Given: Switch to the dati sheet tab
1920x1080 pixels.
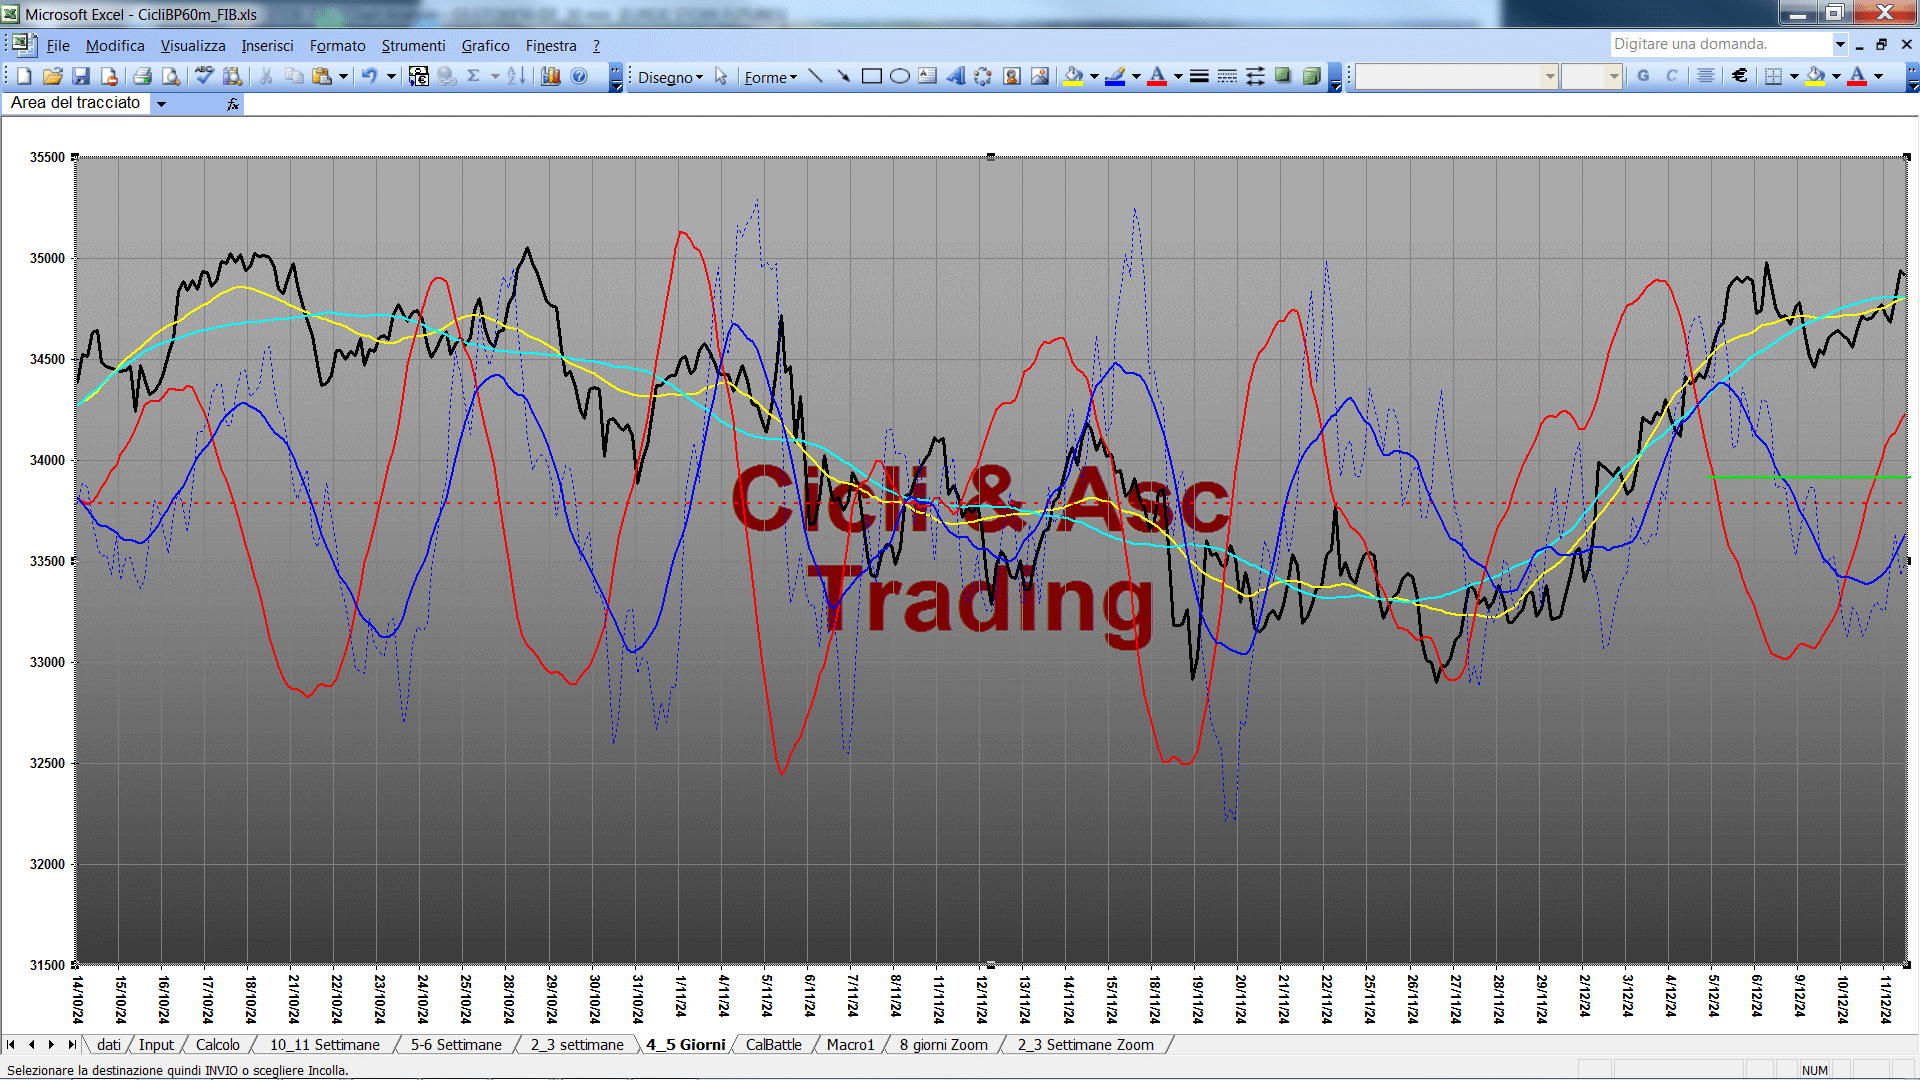Looking at the screenshot, I should (109, 1045).
